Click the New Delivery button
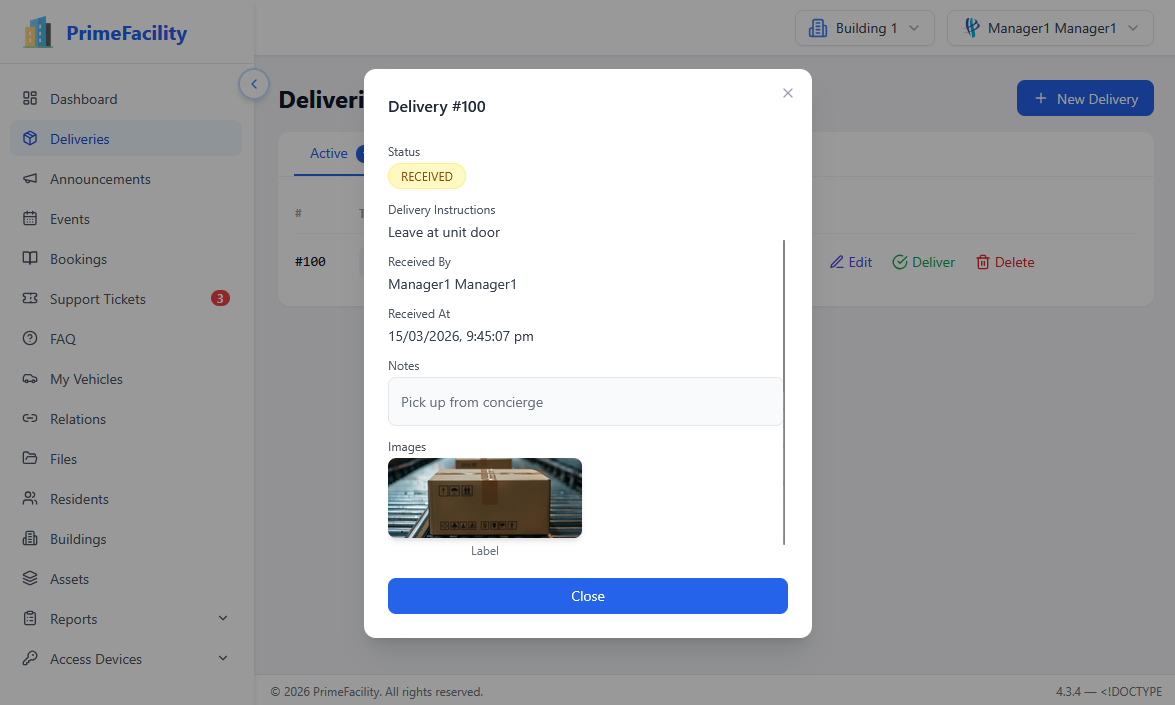 tap(1085, 98)
